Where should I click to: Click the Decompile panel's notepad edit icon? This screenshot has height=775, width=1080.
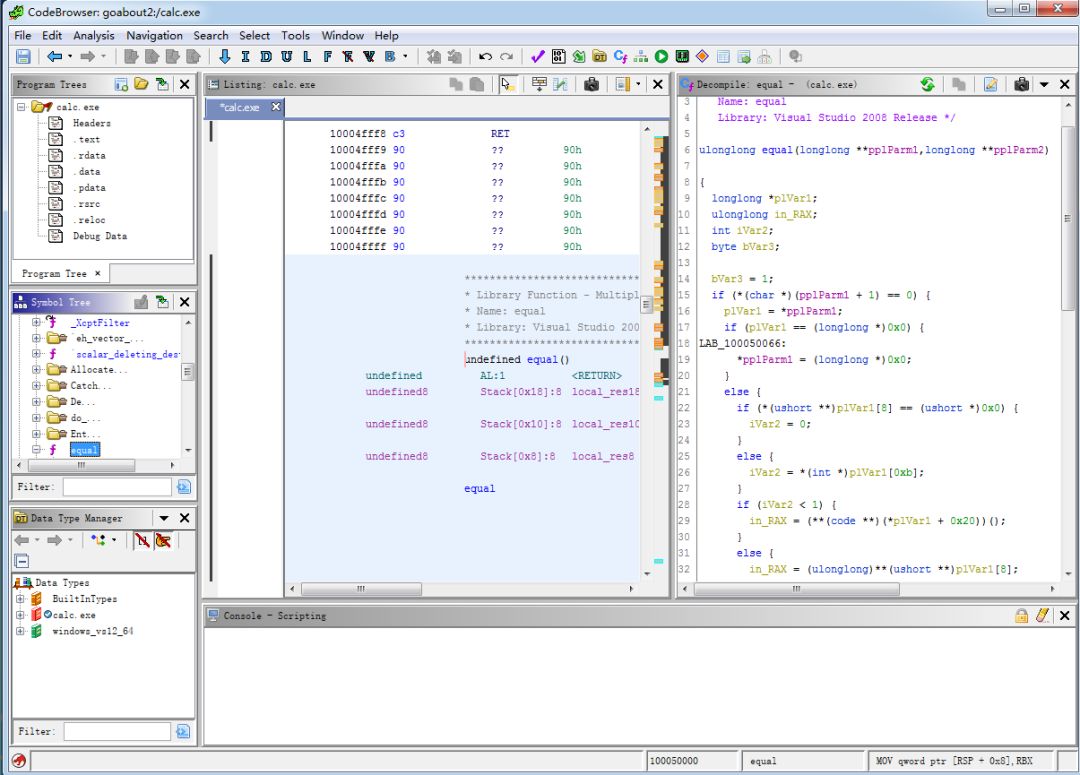990,85
